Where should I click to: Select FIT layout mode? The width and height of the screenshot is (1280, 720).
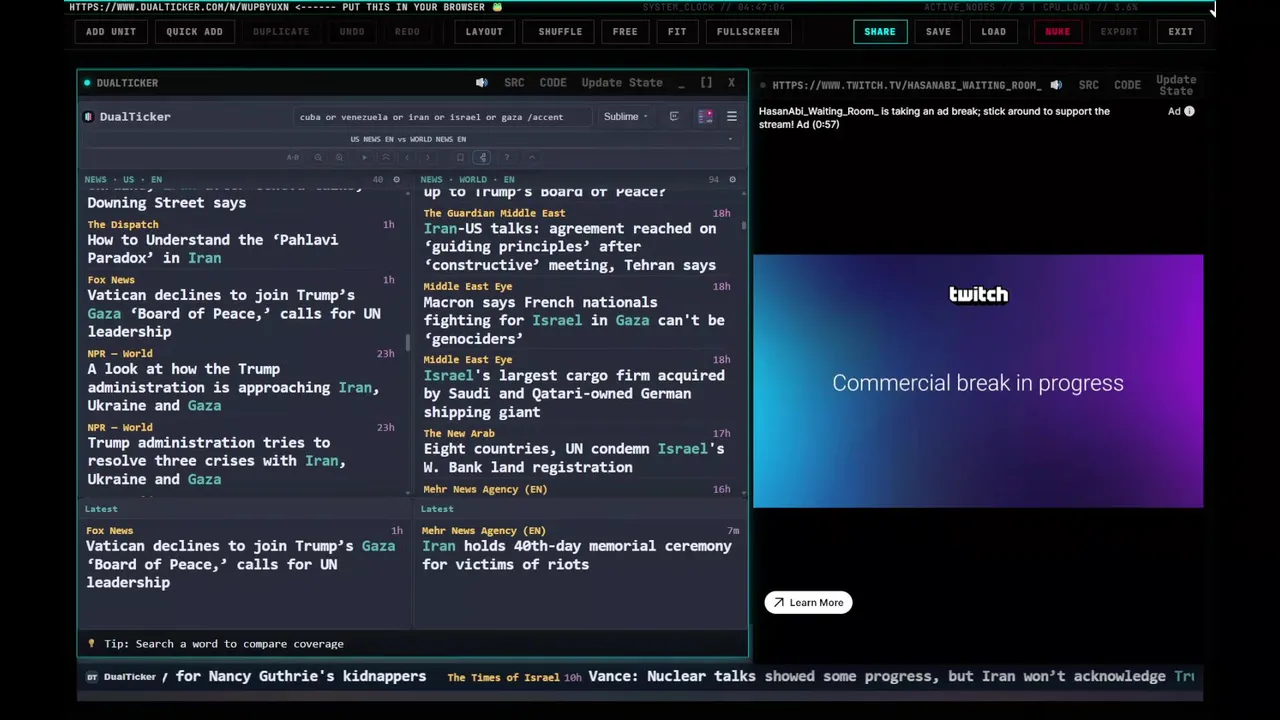pos(677,32)
